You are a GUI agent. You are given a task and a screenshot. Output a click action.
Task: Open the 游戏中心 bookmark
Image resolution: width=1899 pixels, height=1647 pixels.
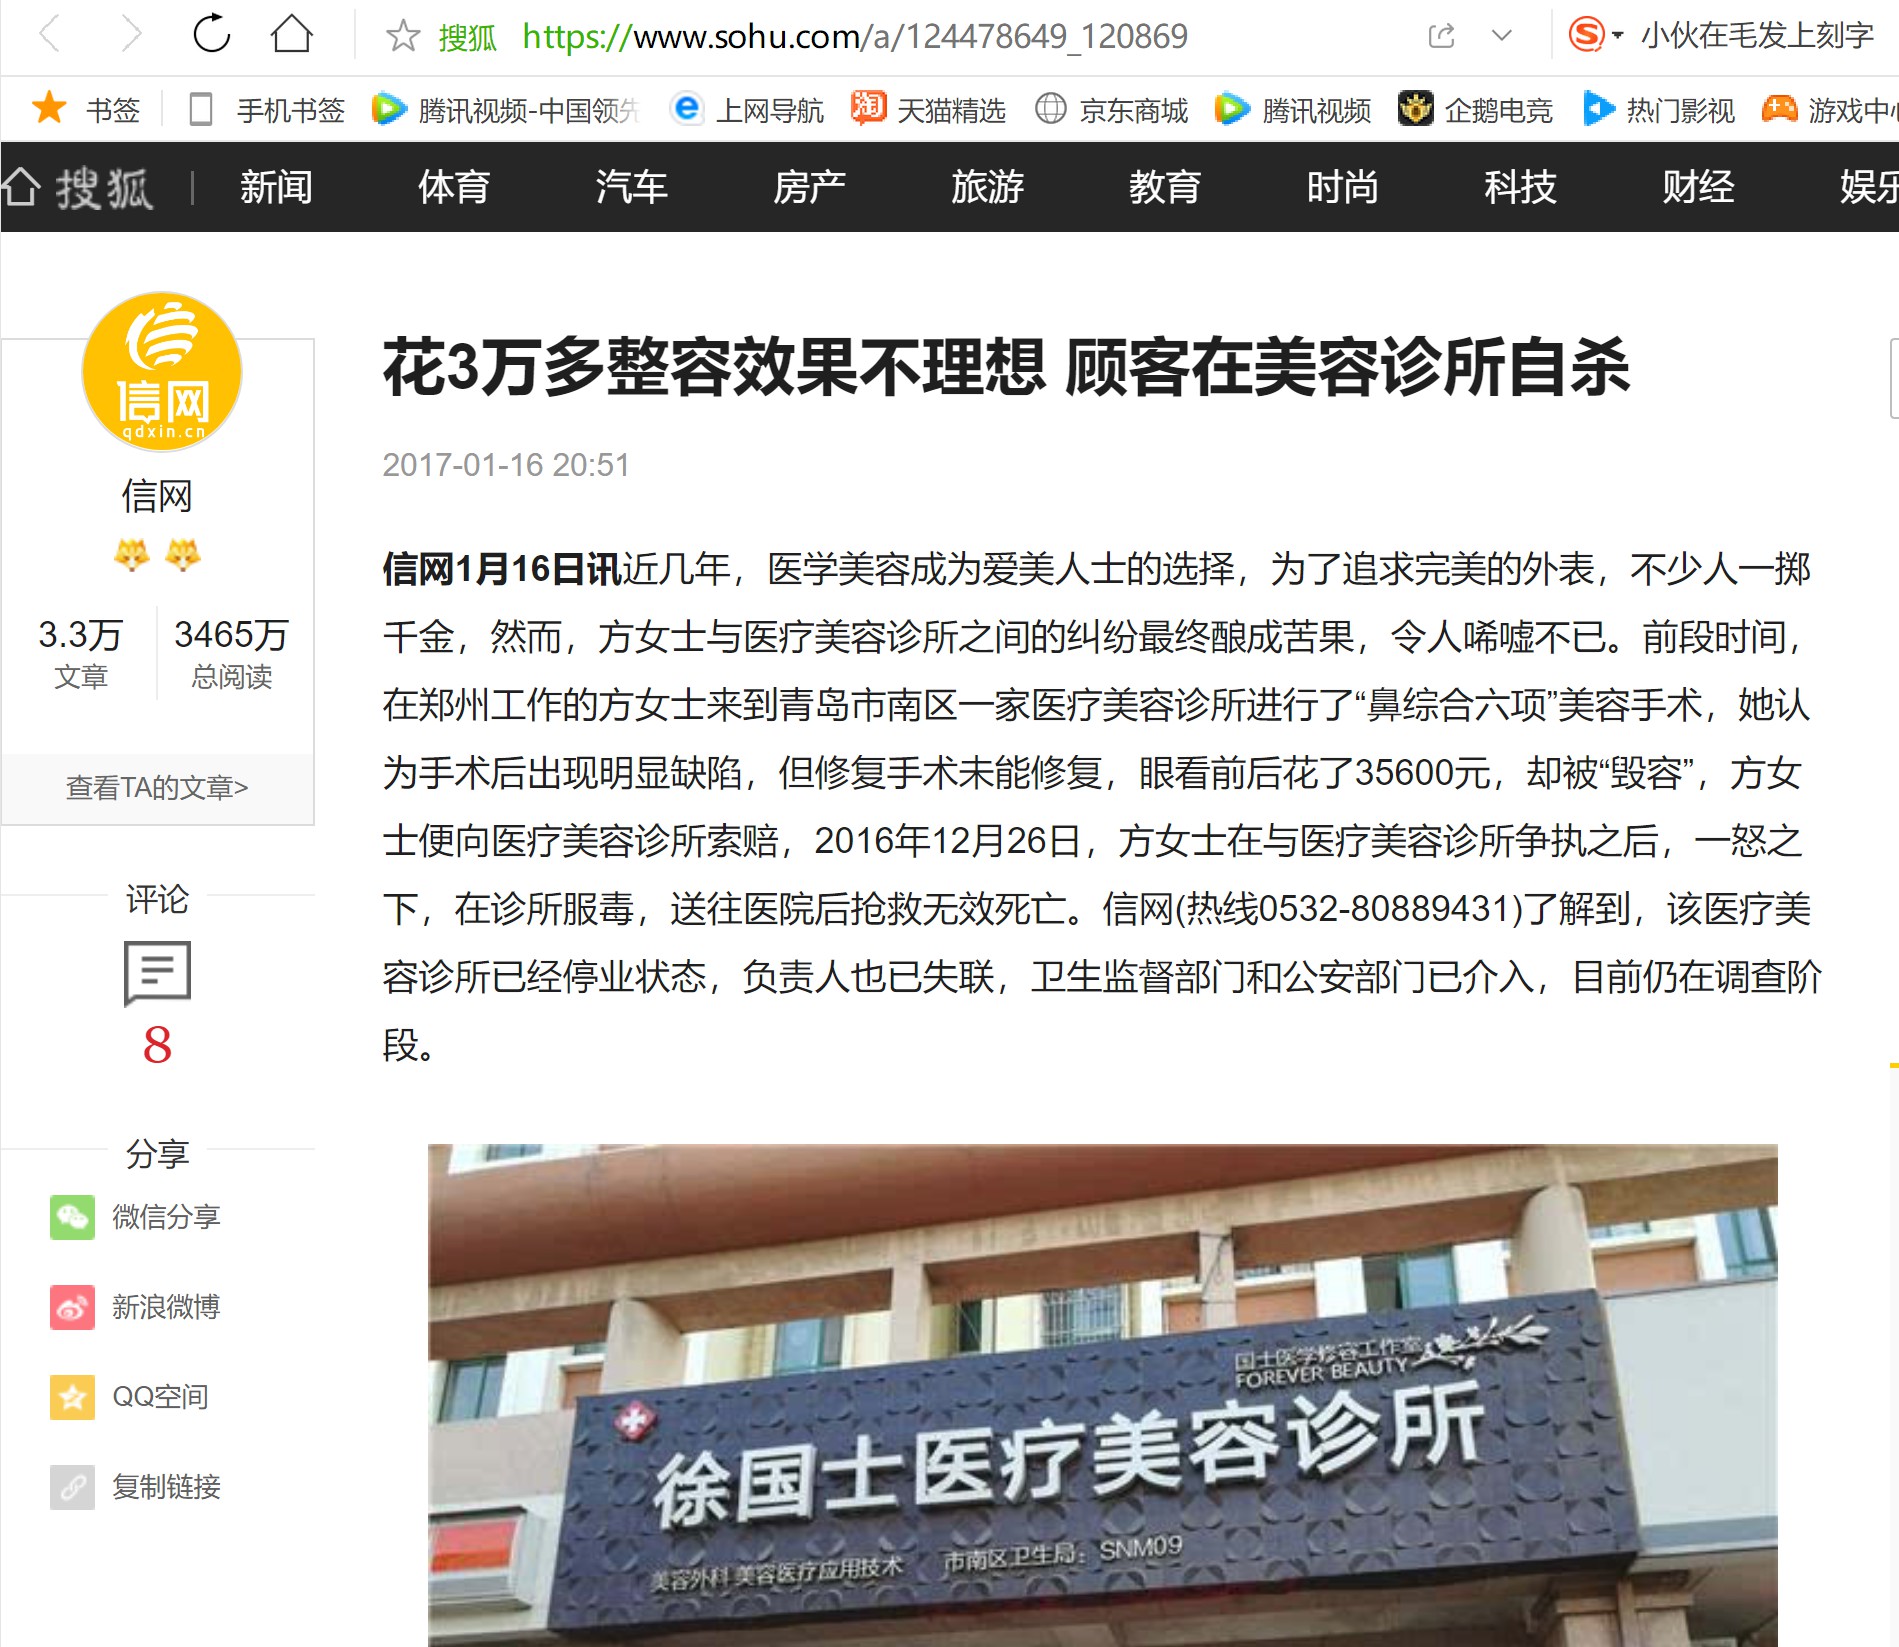pos(1830,109)
